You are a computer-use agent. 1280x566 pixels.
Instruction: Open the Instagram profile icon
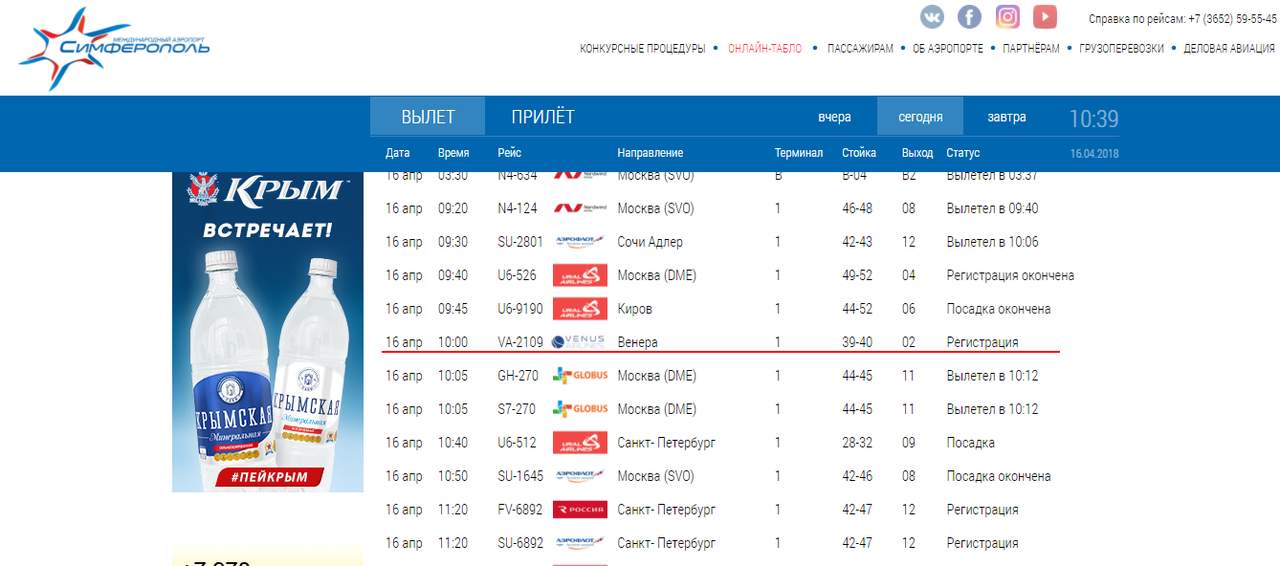click(x=1008, y=17)
